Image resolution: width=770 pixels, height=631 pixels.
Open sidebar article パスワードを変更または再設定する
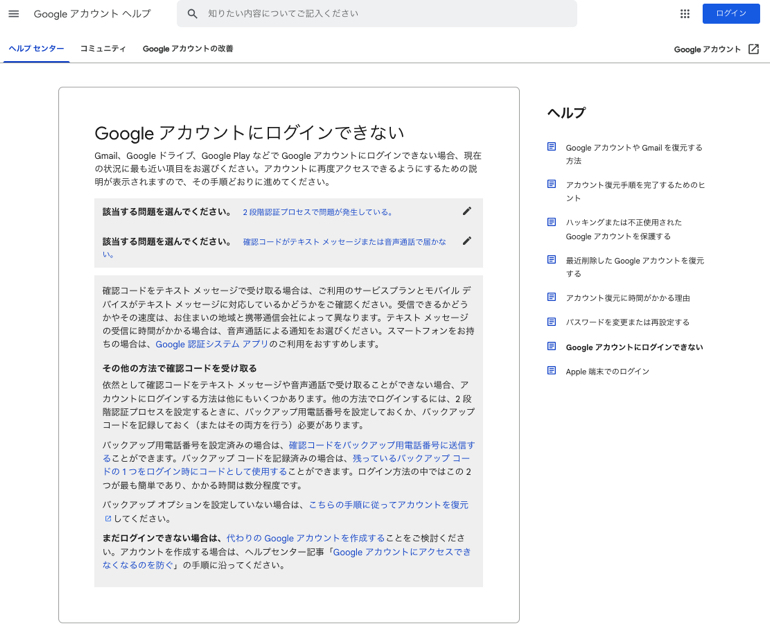click(x=627, y=322)
